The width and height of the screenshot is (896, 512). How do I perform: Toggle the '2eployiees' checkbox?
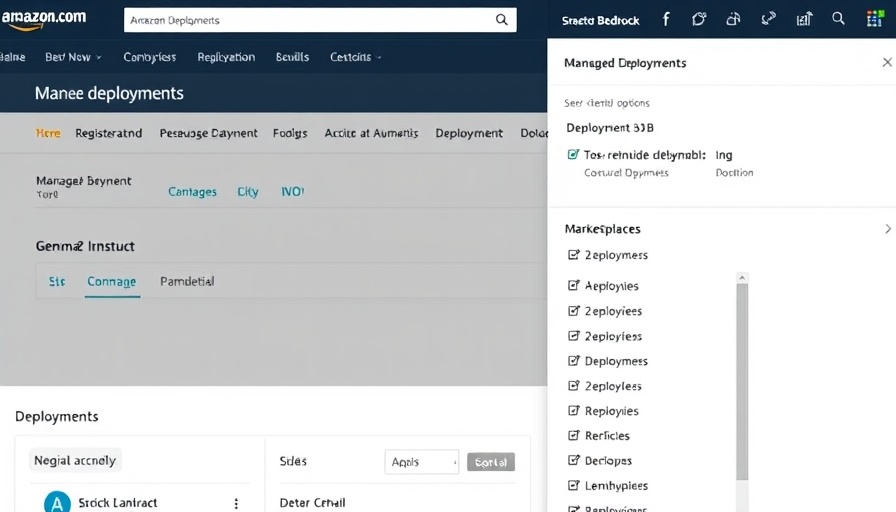(573, 311)
